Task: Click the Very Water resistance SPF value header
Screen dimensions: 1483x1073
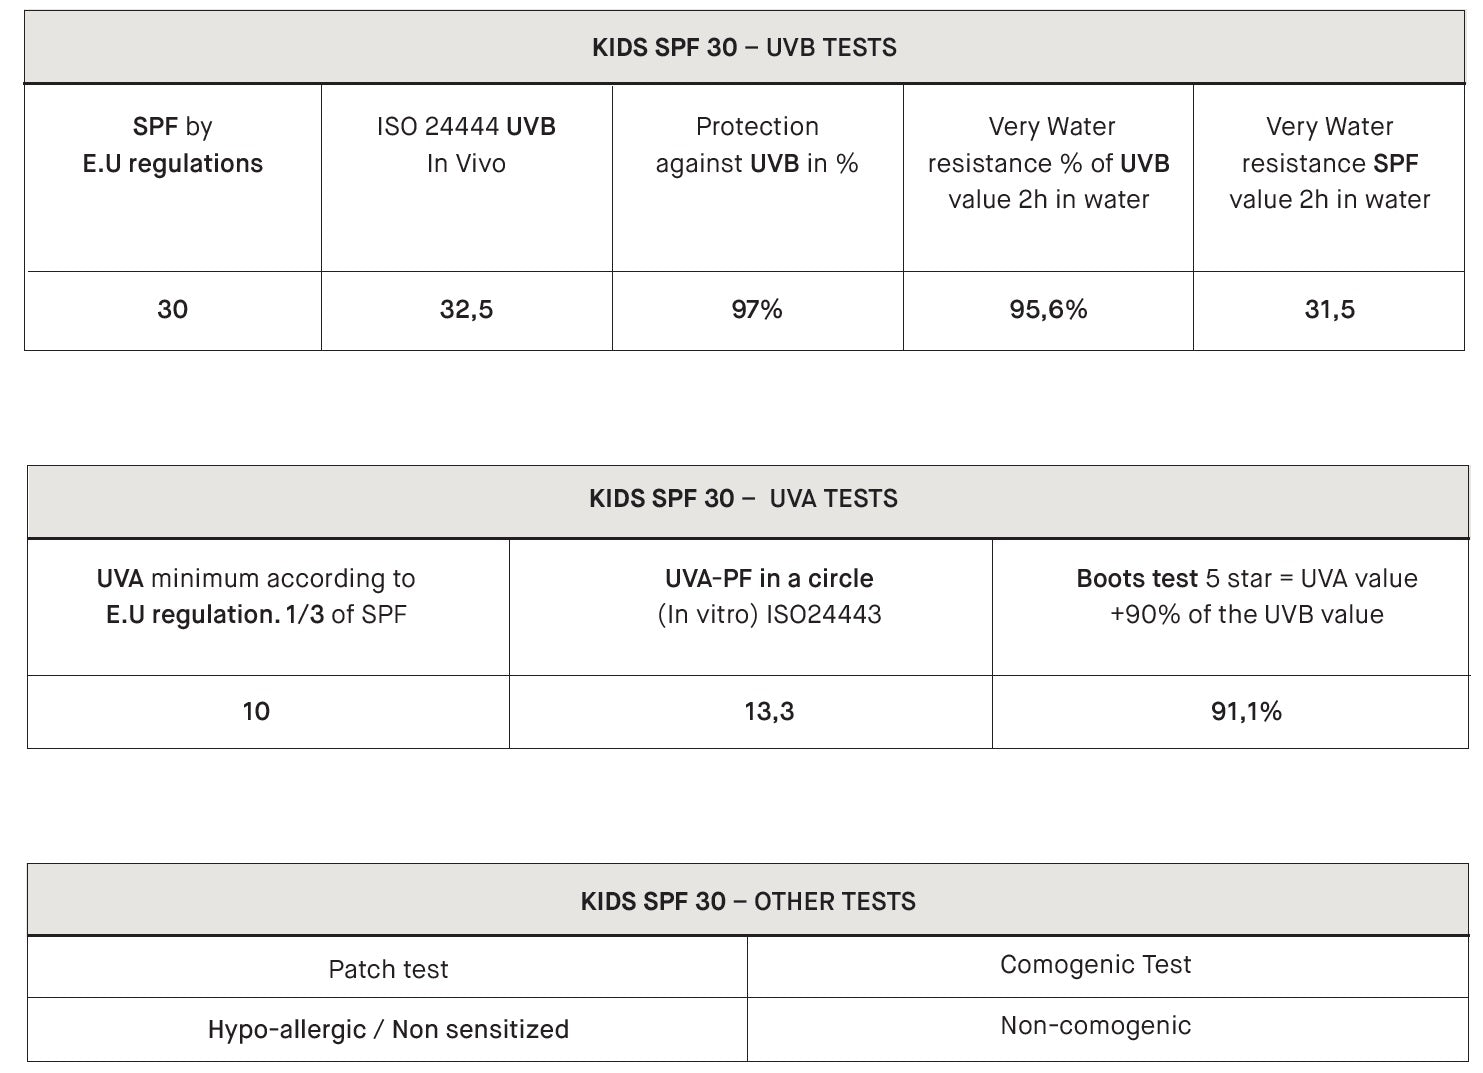Action: pos(1329,163)
